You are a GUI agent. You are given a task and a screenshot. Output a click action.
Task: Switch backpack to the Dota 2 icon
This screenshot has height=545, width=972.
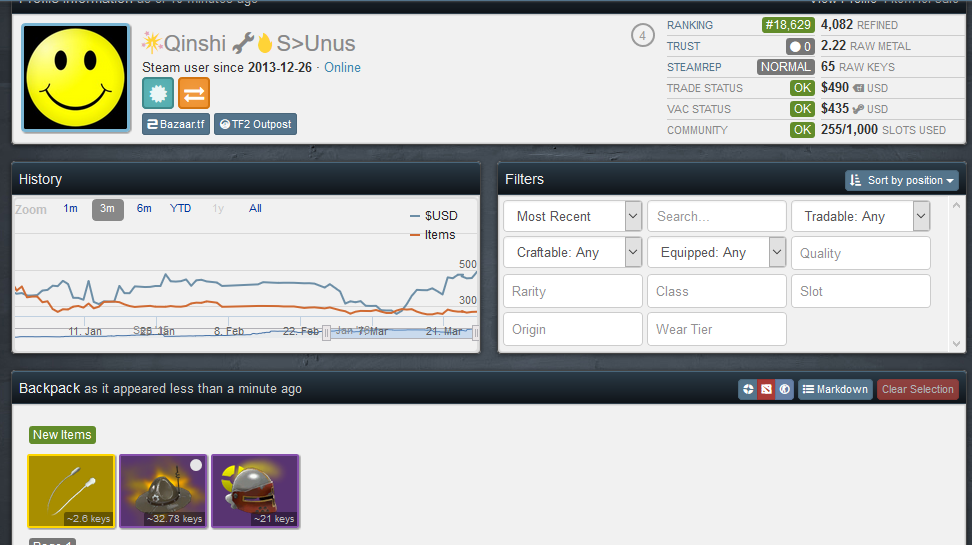pyautogui.click(x=766, y=389)
